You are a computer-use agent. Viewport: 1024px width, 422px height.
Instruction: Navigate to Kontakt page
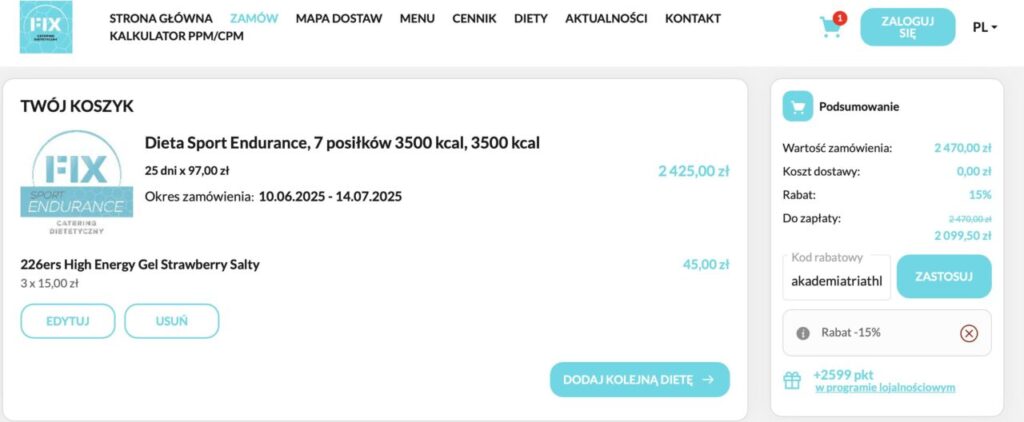pos(692,19)
